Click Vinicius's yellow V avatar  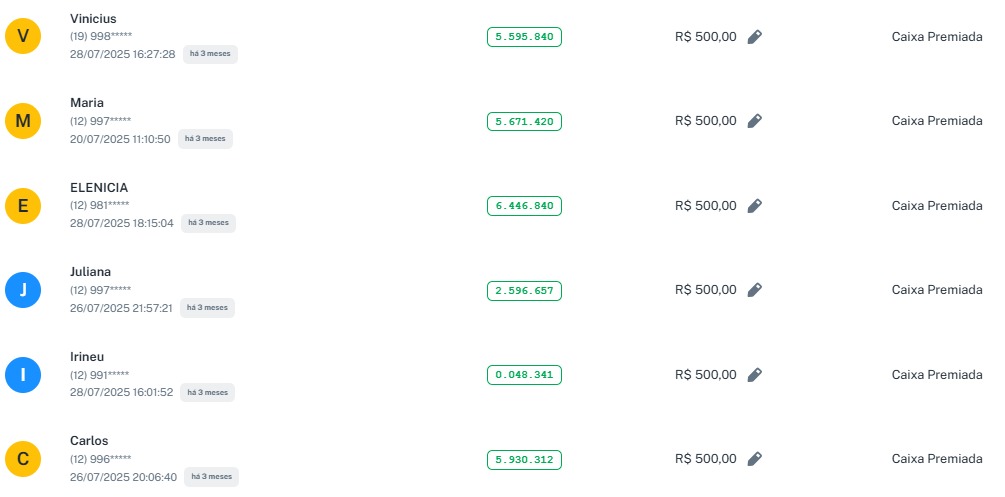point(23,37)
